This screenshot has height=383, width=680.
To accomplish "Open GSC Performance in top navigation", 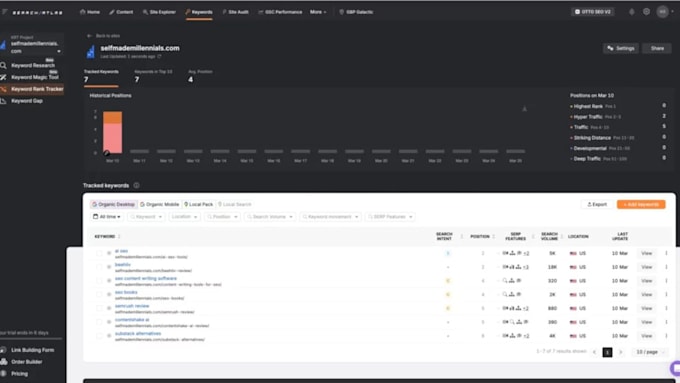I will pos(280,12).
